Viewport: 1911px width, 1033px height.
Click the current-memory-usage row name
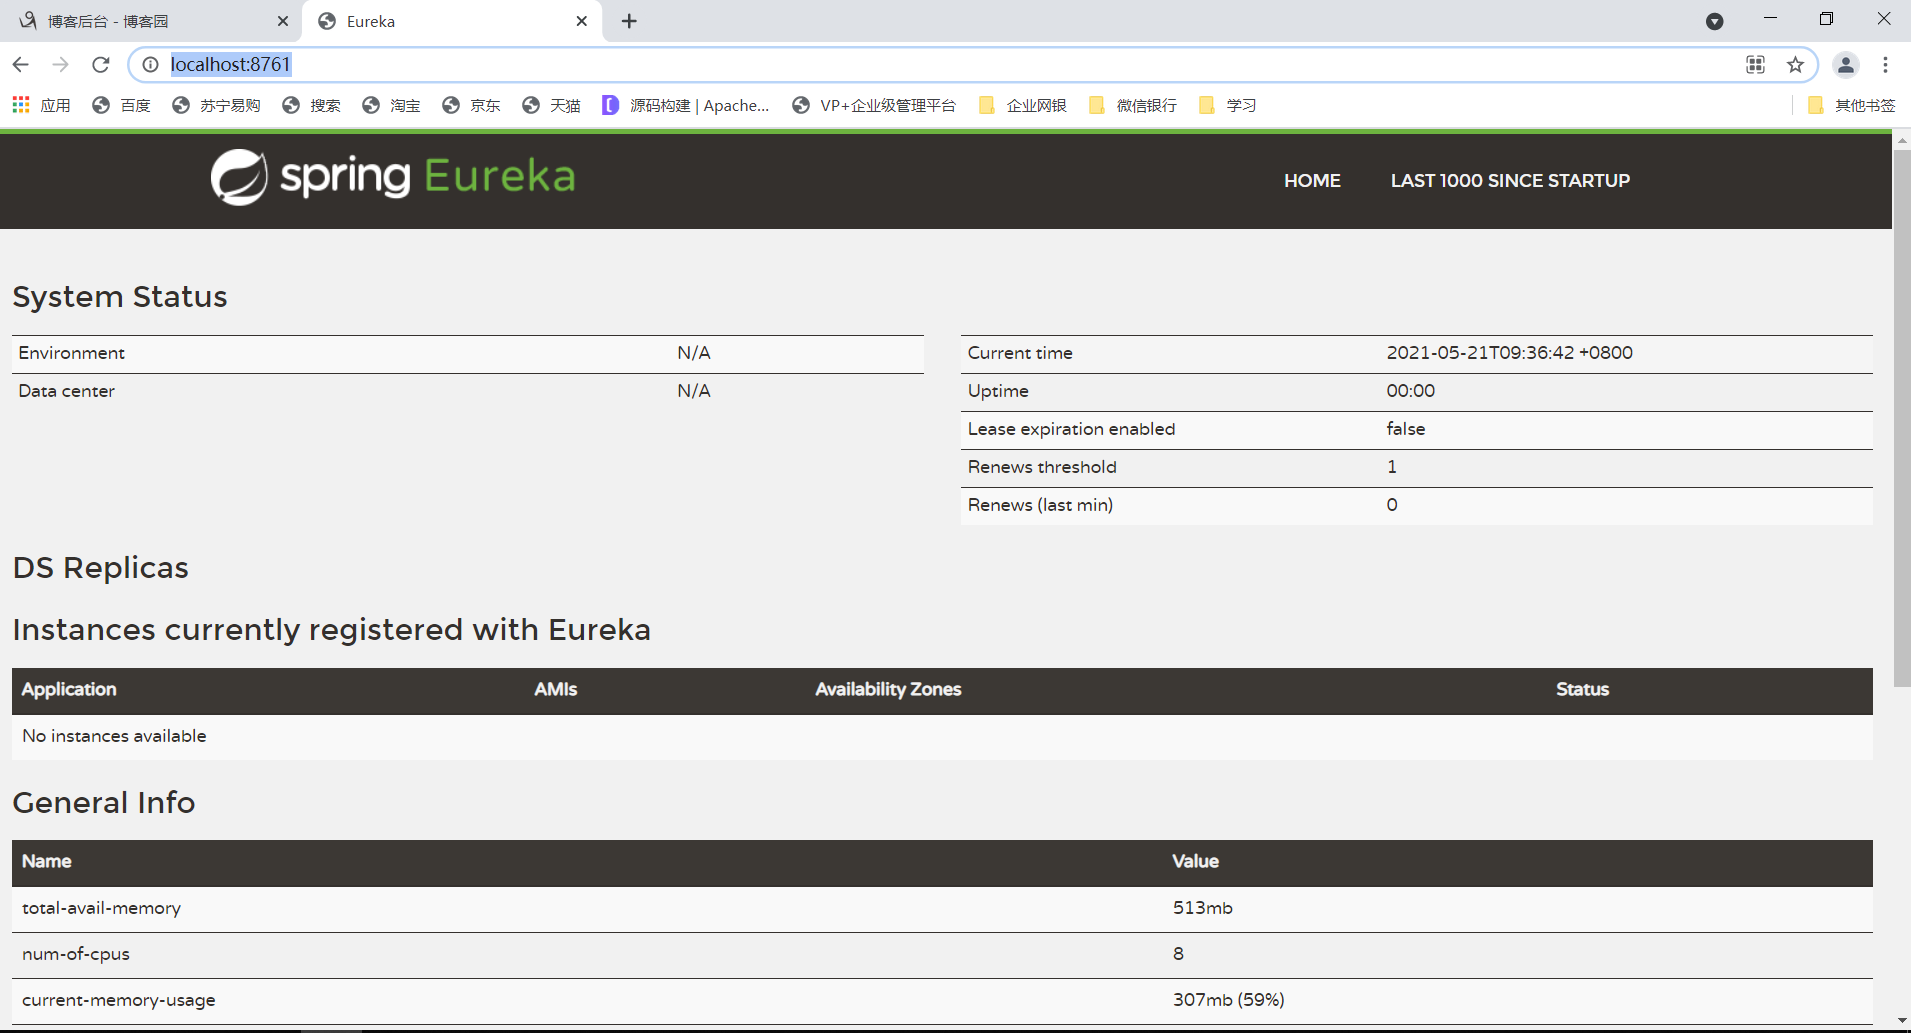pyautogui.click(x=118, y=1000)
